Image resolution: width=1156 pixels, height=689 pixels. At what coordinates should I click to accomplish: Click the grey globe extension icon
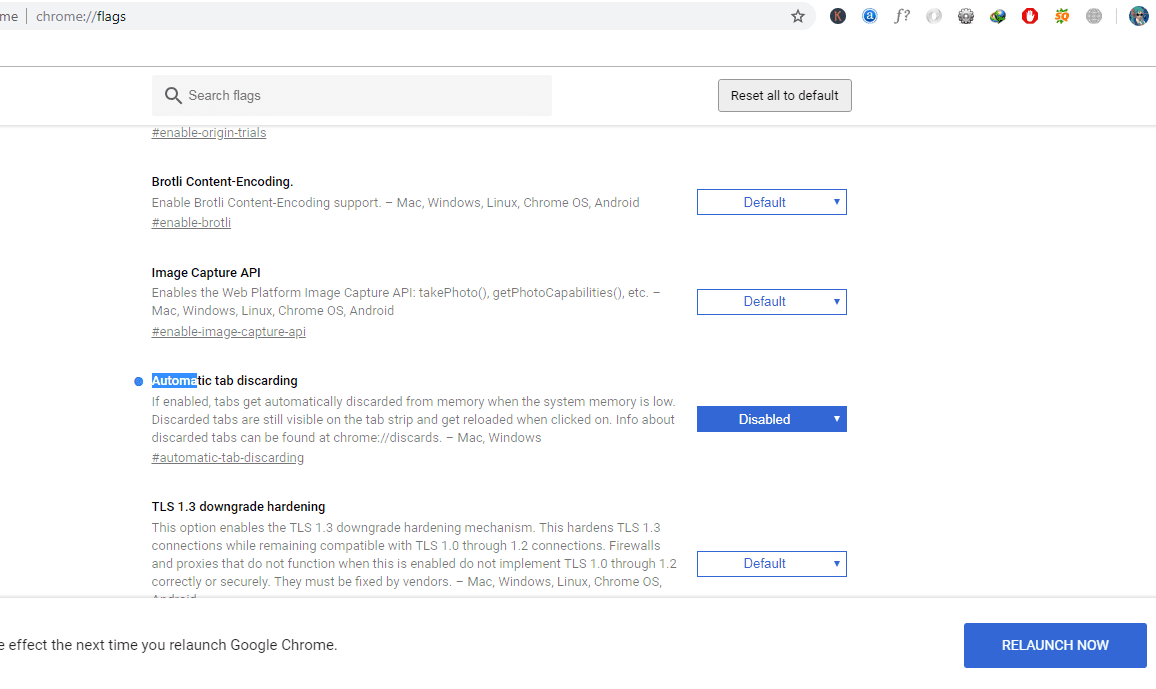[x=1094, y=16]
